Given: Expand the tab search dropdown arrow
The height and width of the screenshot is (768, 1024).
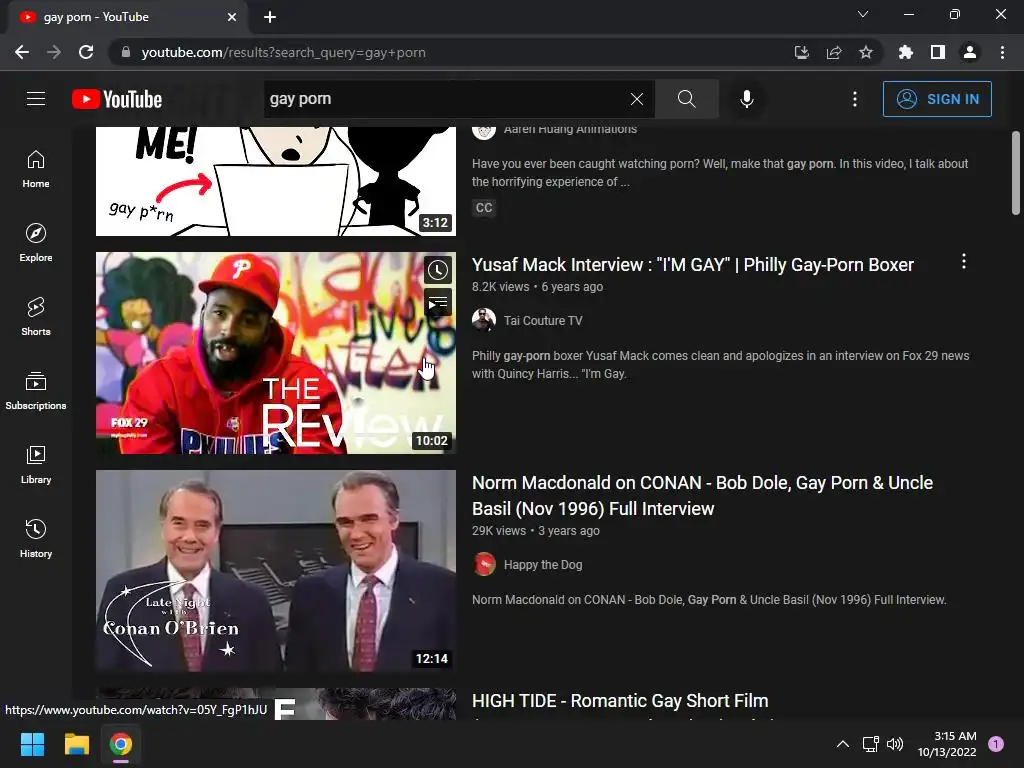Looking at the screenshot, I should [x=863, y=14].
